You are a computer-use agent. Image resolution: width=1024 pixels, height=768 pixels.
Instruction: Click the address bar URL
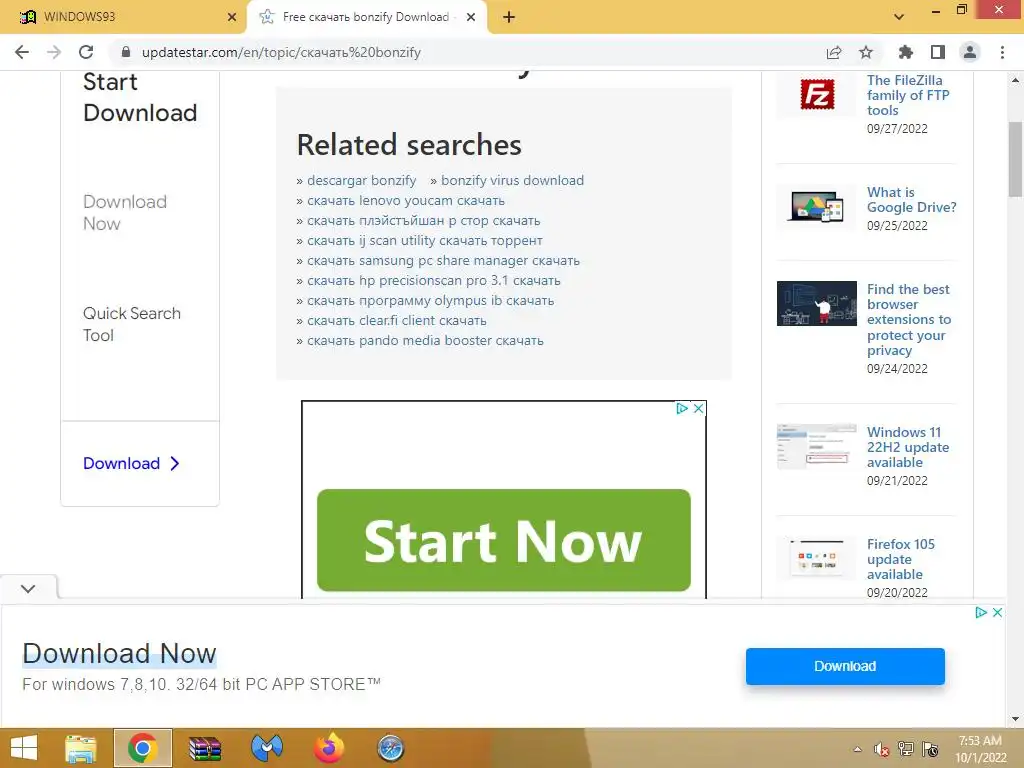tap(281, 52)
